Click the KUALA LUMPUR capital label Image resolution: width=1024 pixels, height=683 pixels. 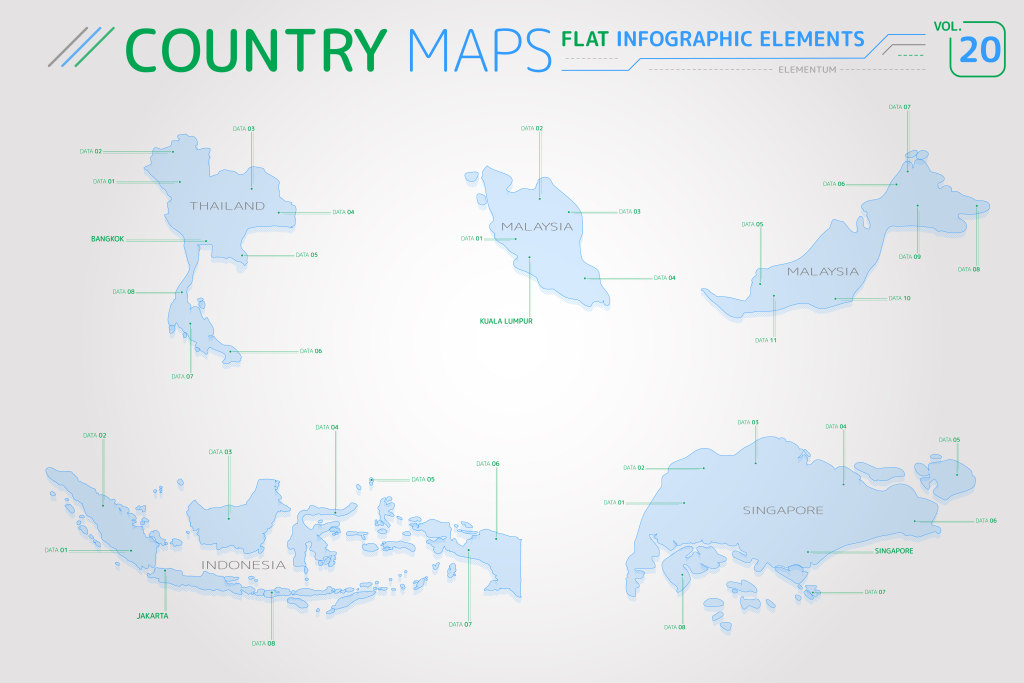[506, 321]
